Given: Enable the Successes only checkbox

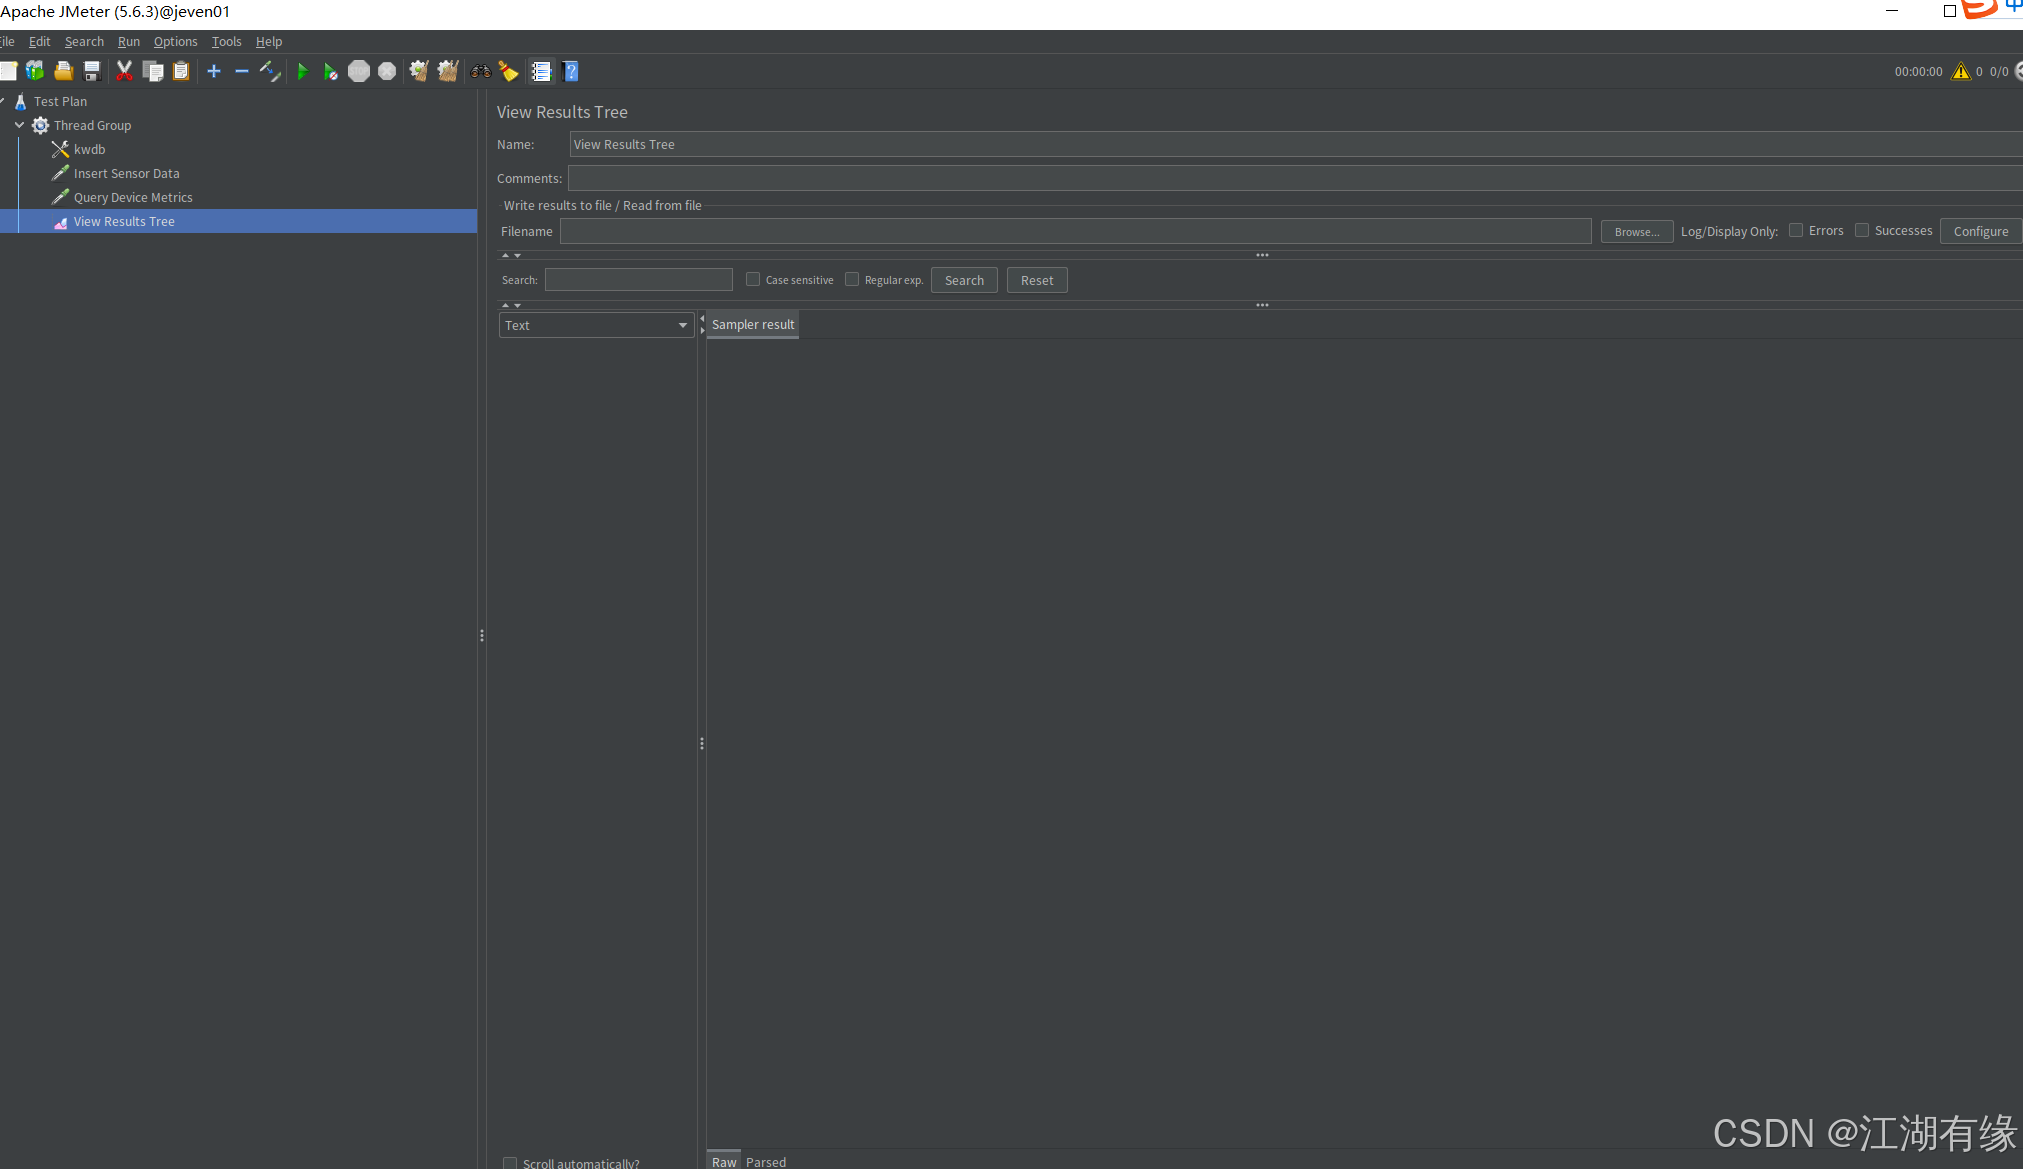Looking at the screenshot, I should pos(1862,230).
